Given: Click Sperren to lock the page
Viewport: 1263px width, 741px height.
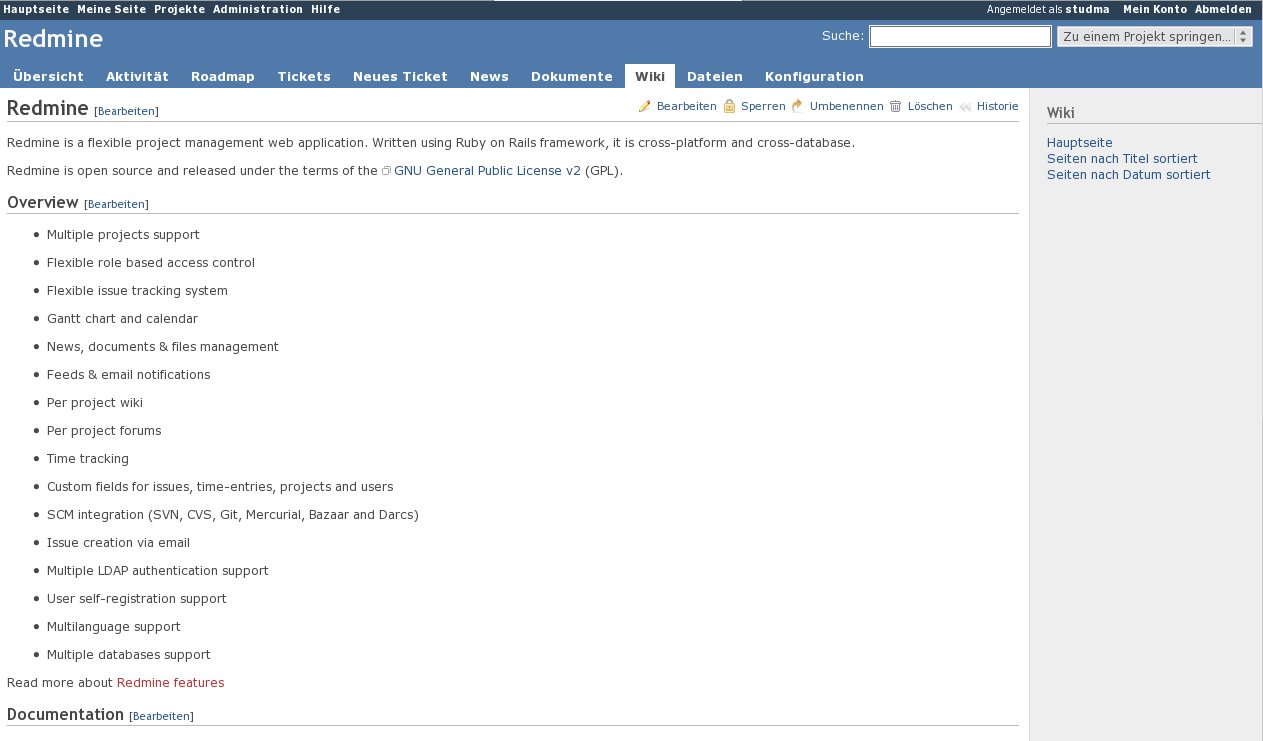Looking at the screenshot, I should [x=763, y=106].
